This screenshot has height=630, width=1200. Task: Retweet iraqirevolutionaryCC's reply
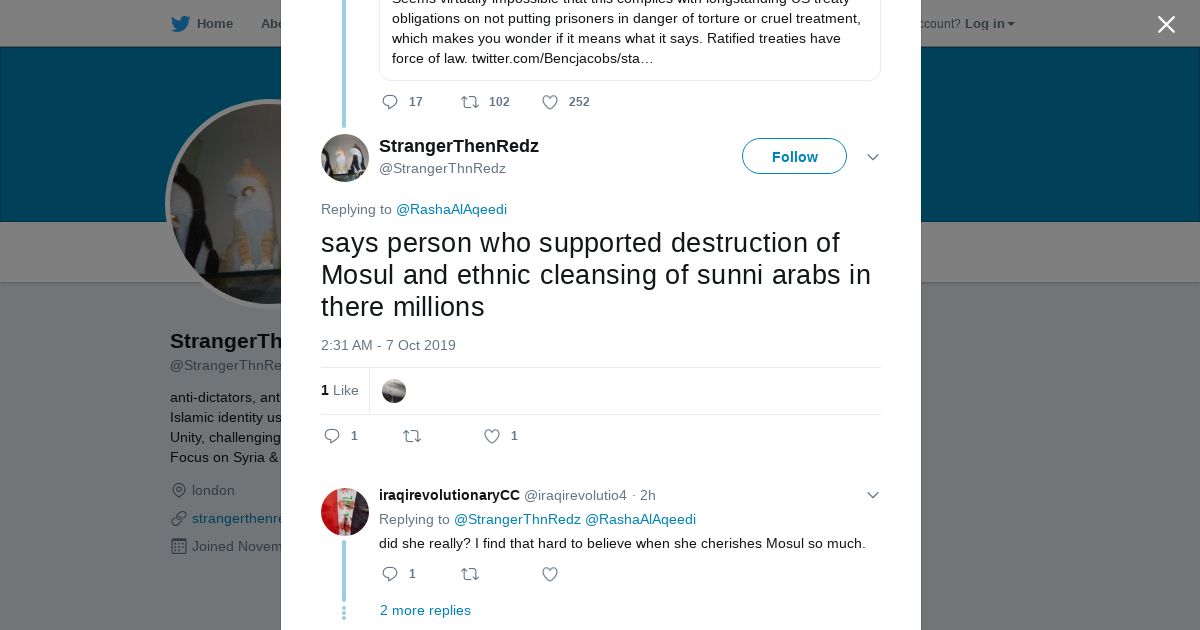pyautogui.click(x=470, y=574)
